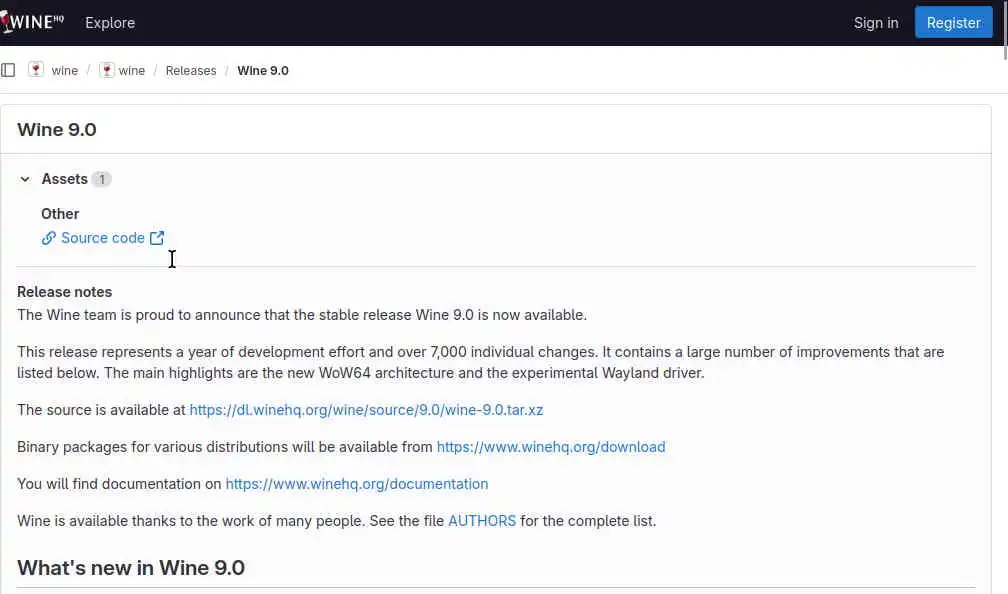
Task: Click the second wine project avatar icon
Action: click(x=107, y=70)
